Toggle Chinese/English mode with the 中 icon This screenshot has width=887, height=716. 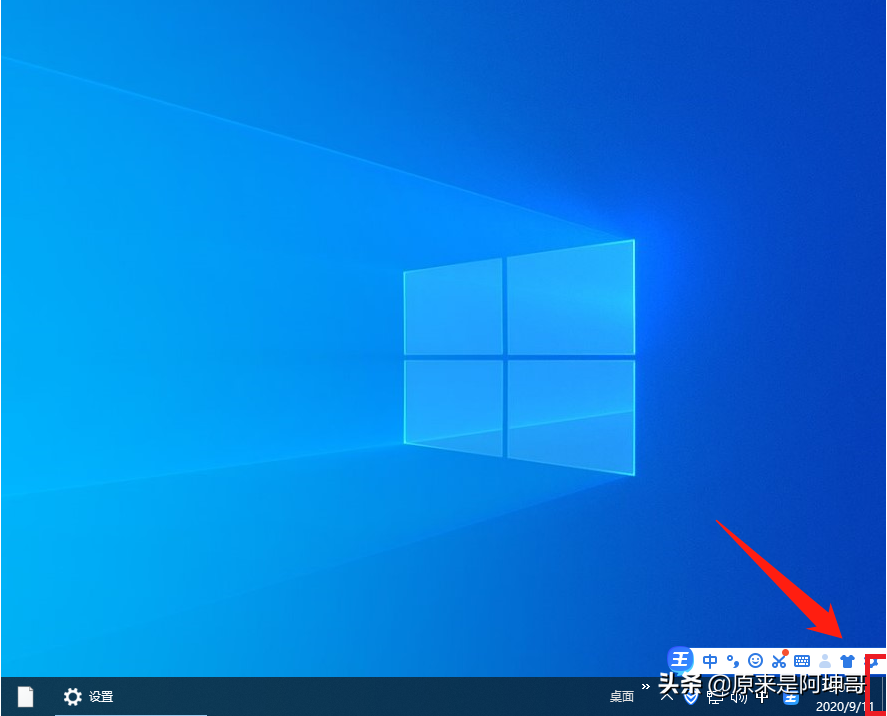(x=710, y=660)
